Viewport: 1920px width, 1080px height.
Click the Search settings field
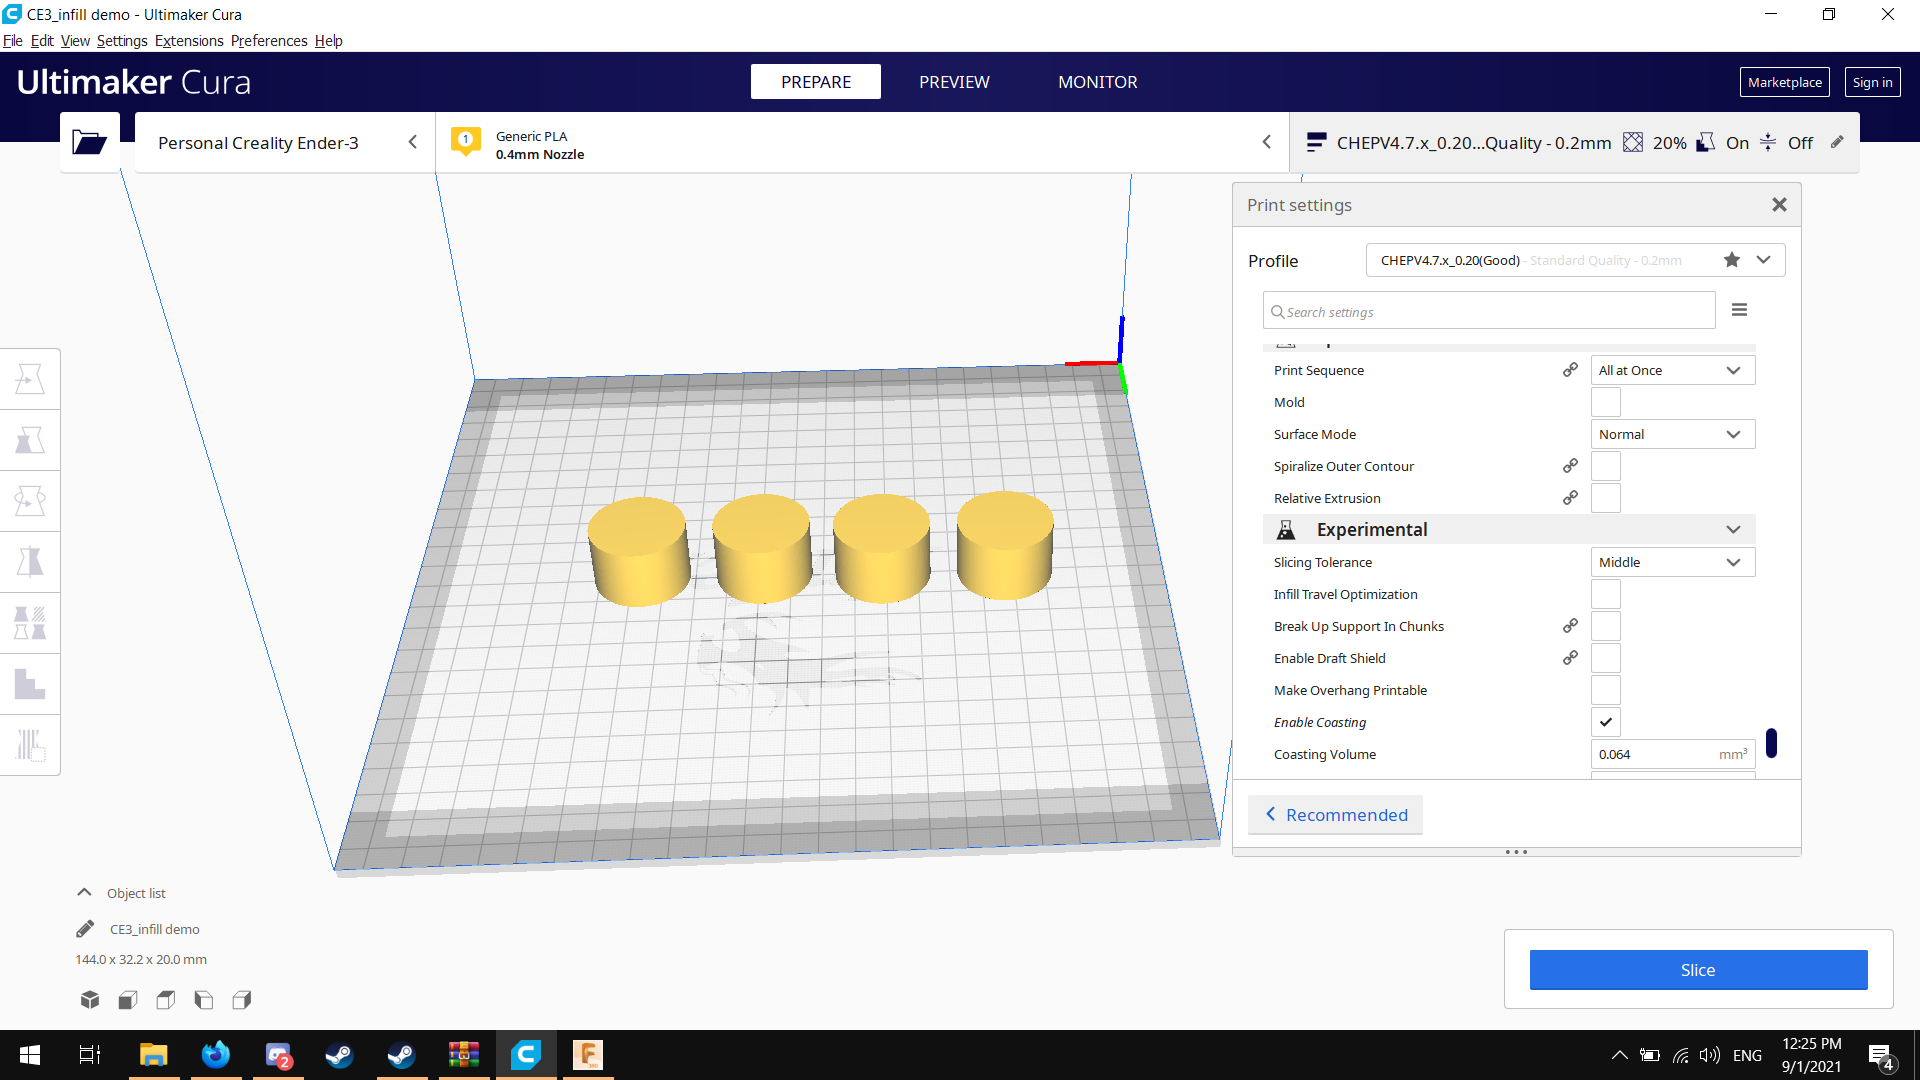click(1489, 311)
